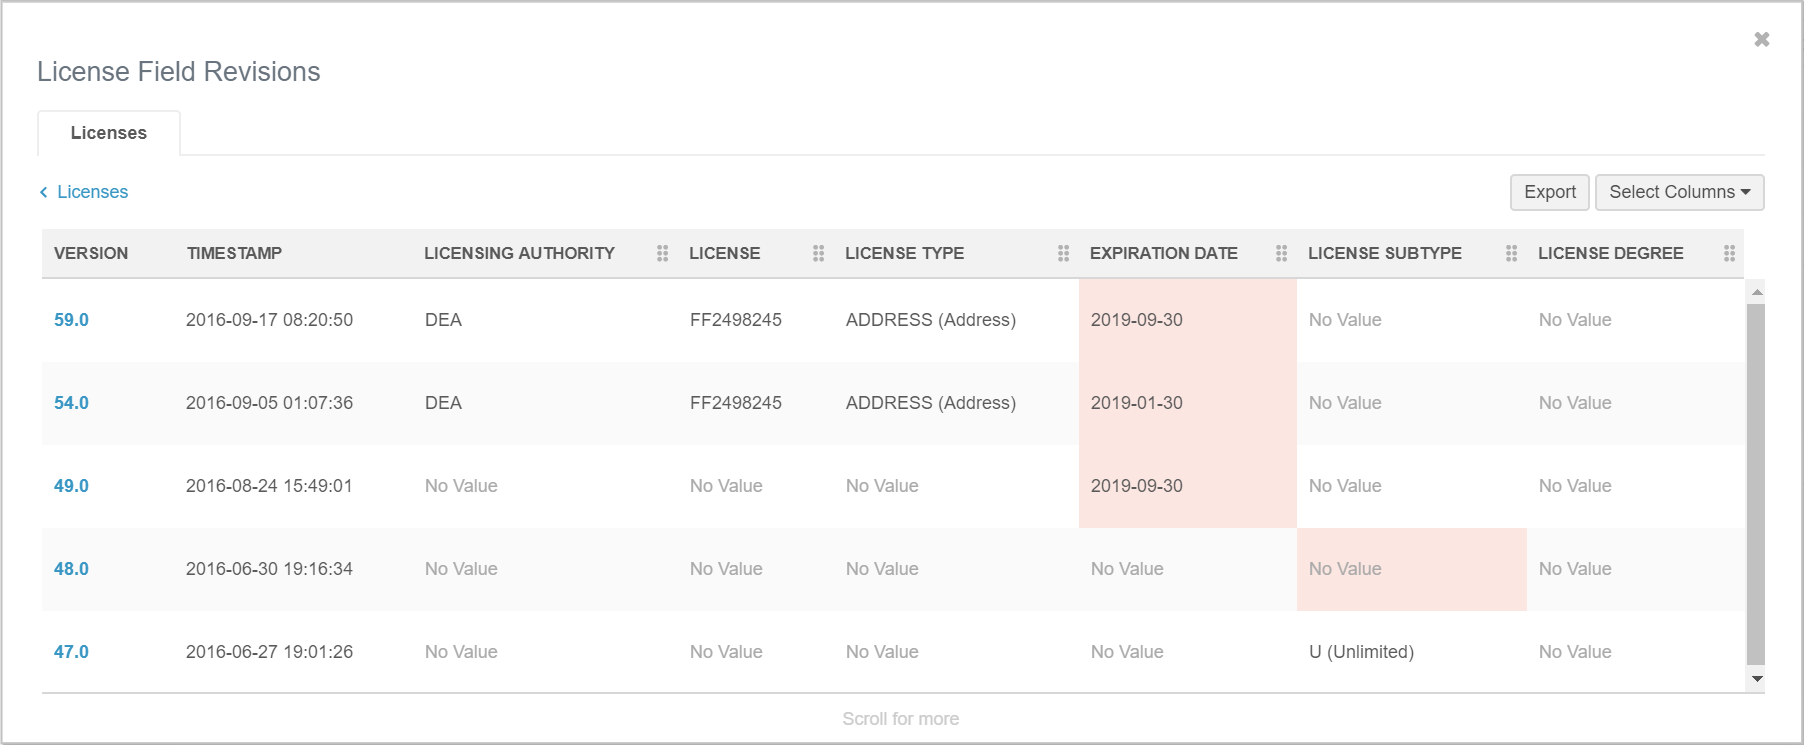The height and width of the screenshot is (745, 1804).
Task: Open version 59.0 revision link
Action: tap(71, 320)
